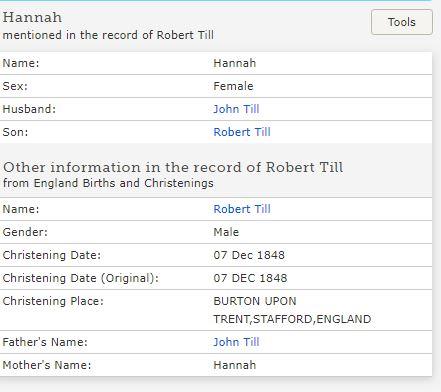Click 'mentioned in the record of Robert Till'

tap(108, 35)
